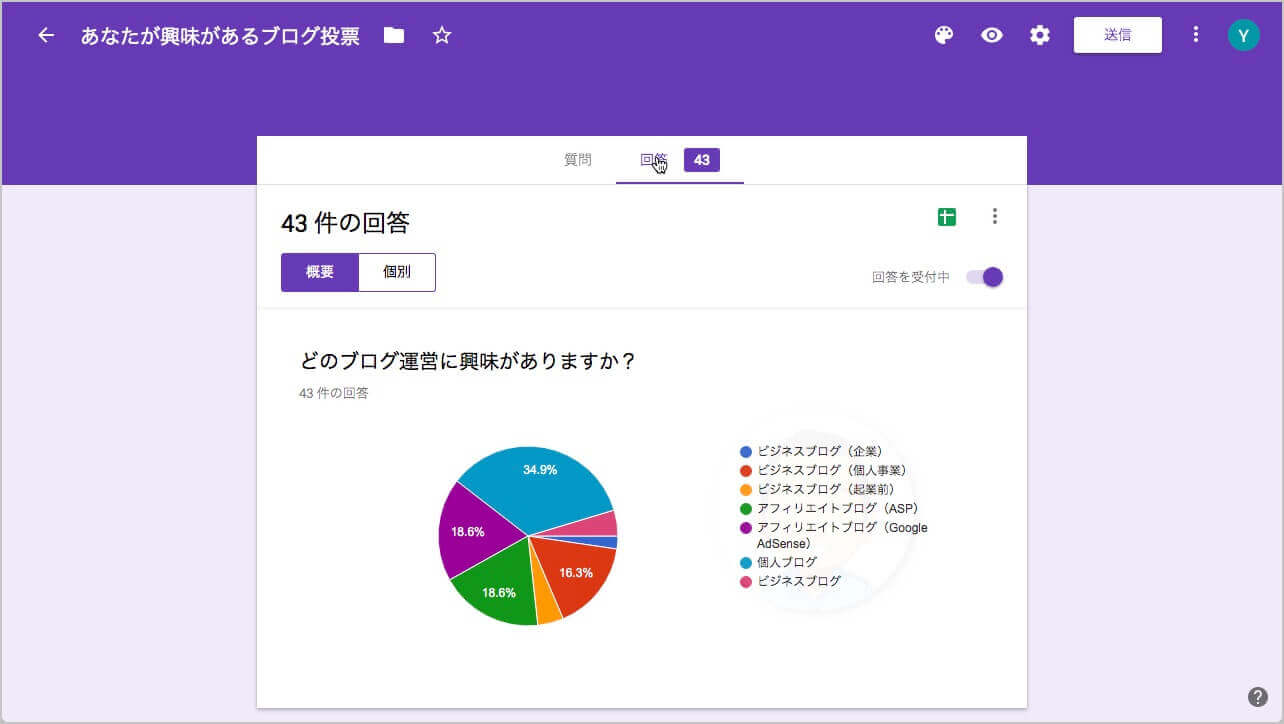
Task: Click the green 18.6% pie slice
Action: point(498,585)
